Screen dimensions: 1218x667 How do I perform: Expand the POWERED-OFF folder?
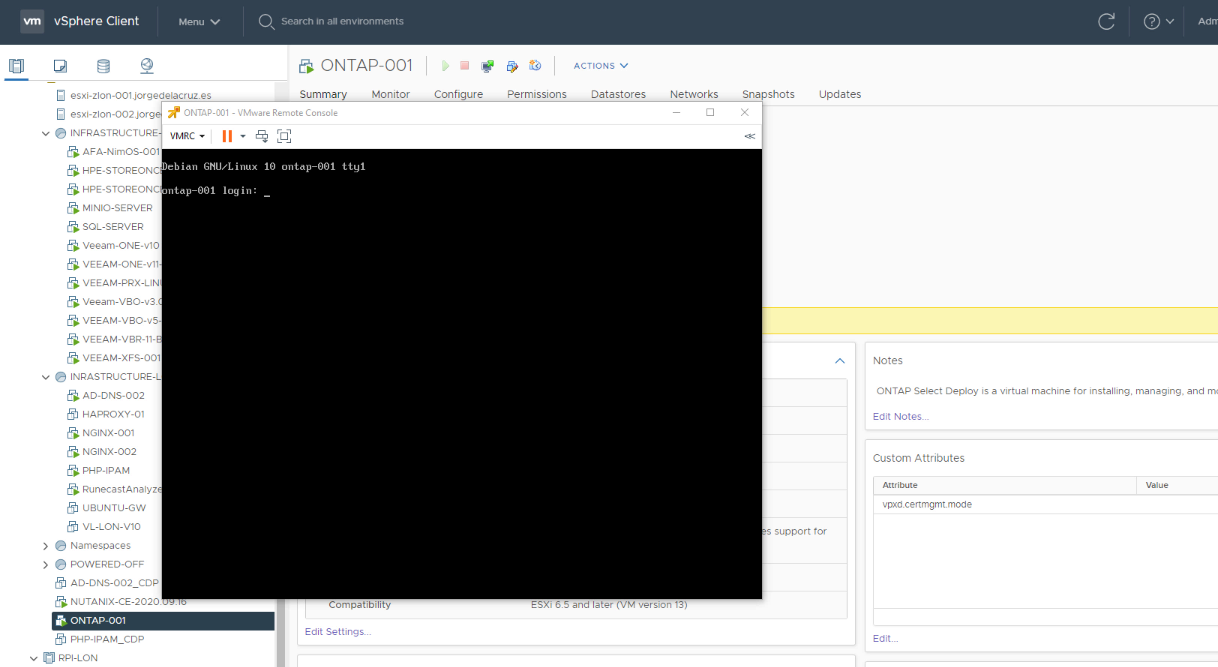point(45,564)
